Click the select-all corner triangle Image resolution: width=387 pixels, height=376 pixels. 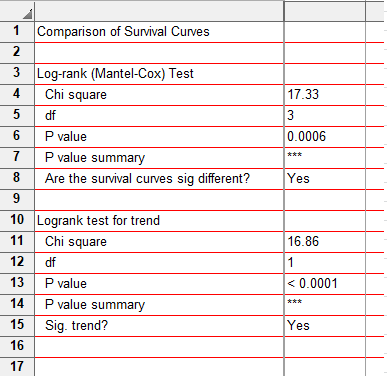coord(28,14)
